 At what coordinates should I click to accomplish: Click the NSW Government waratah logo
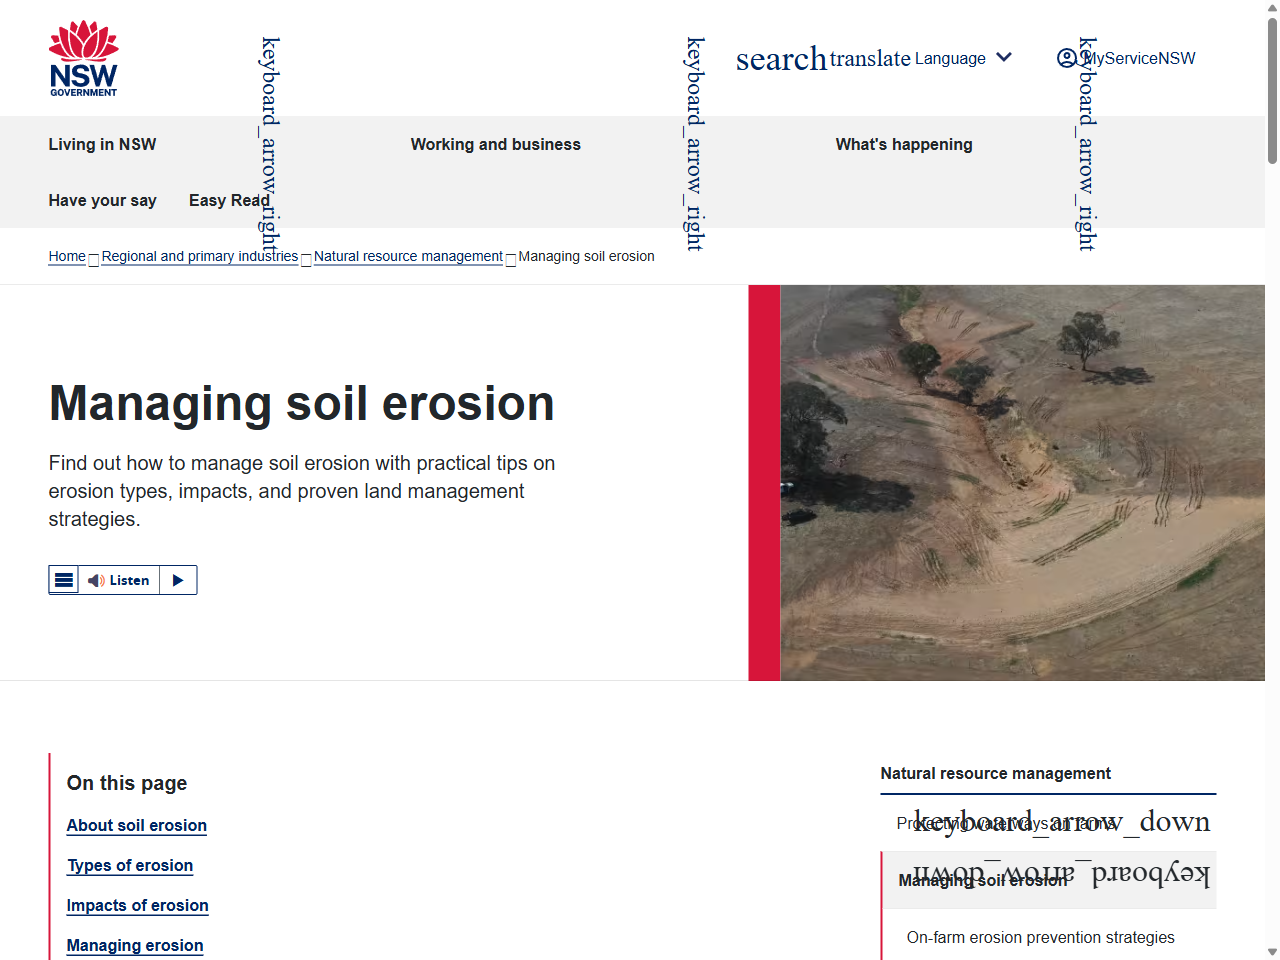click(84, 57)
